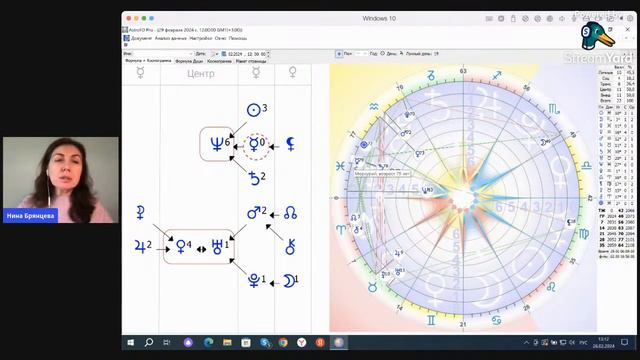Click the Virgo sign on chart wheel
Viewport: 640px width, 360px height.
[x=584, y=234]
